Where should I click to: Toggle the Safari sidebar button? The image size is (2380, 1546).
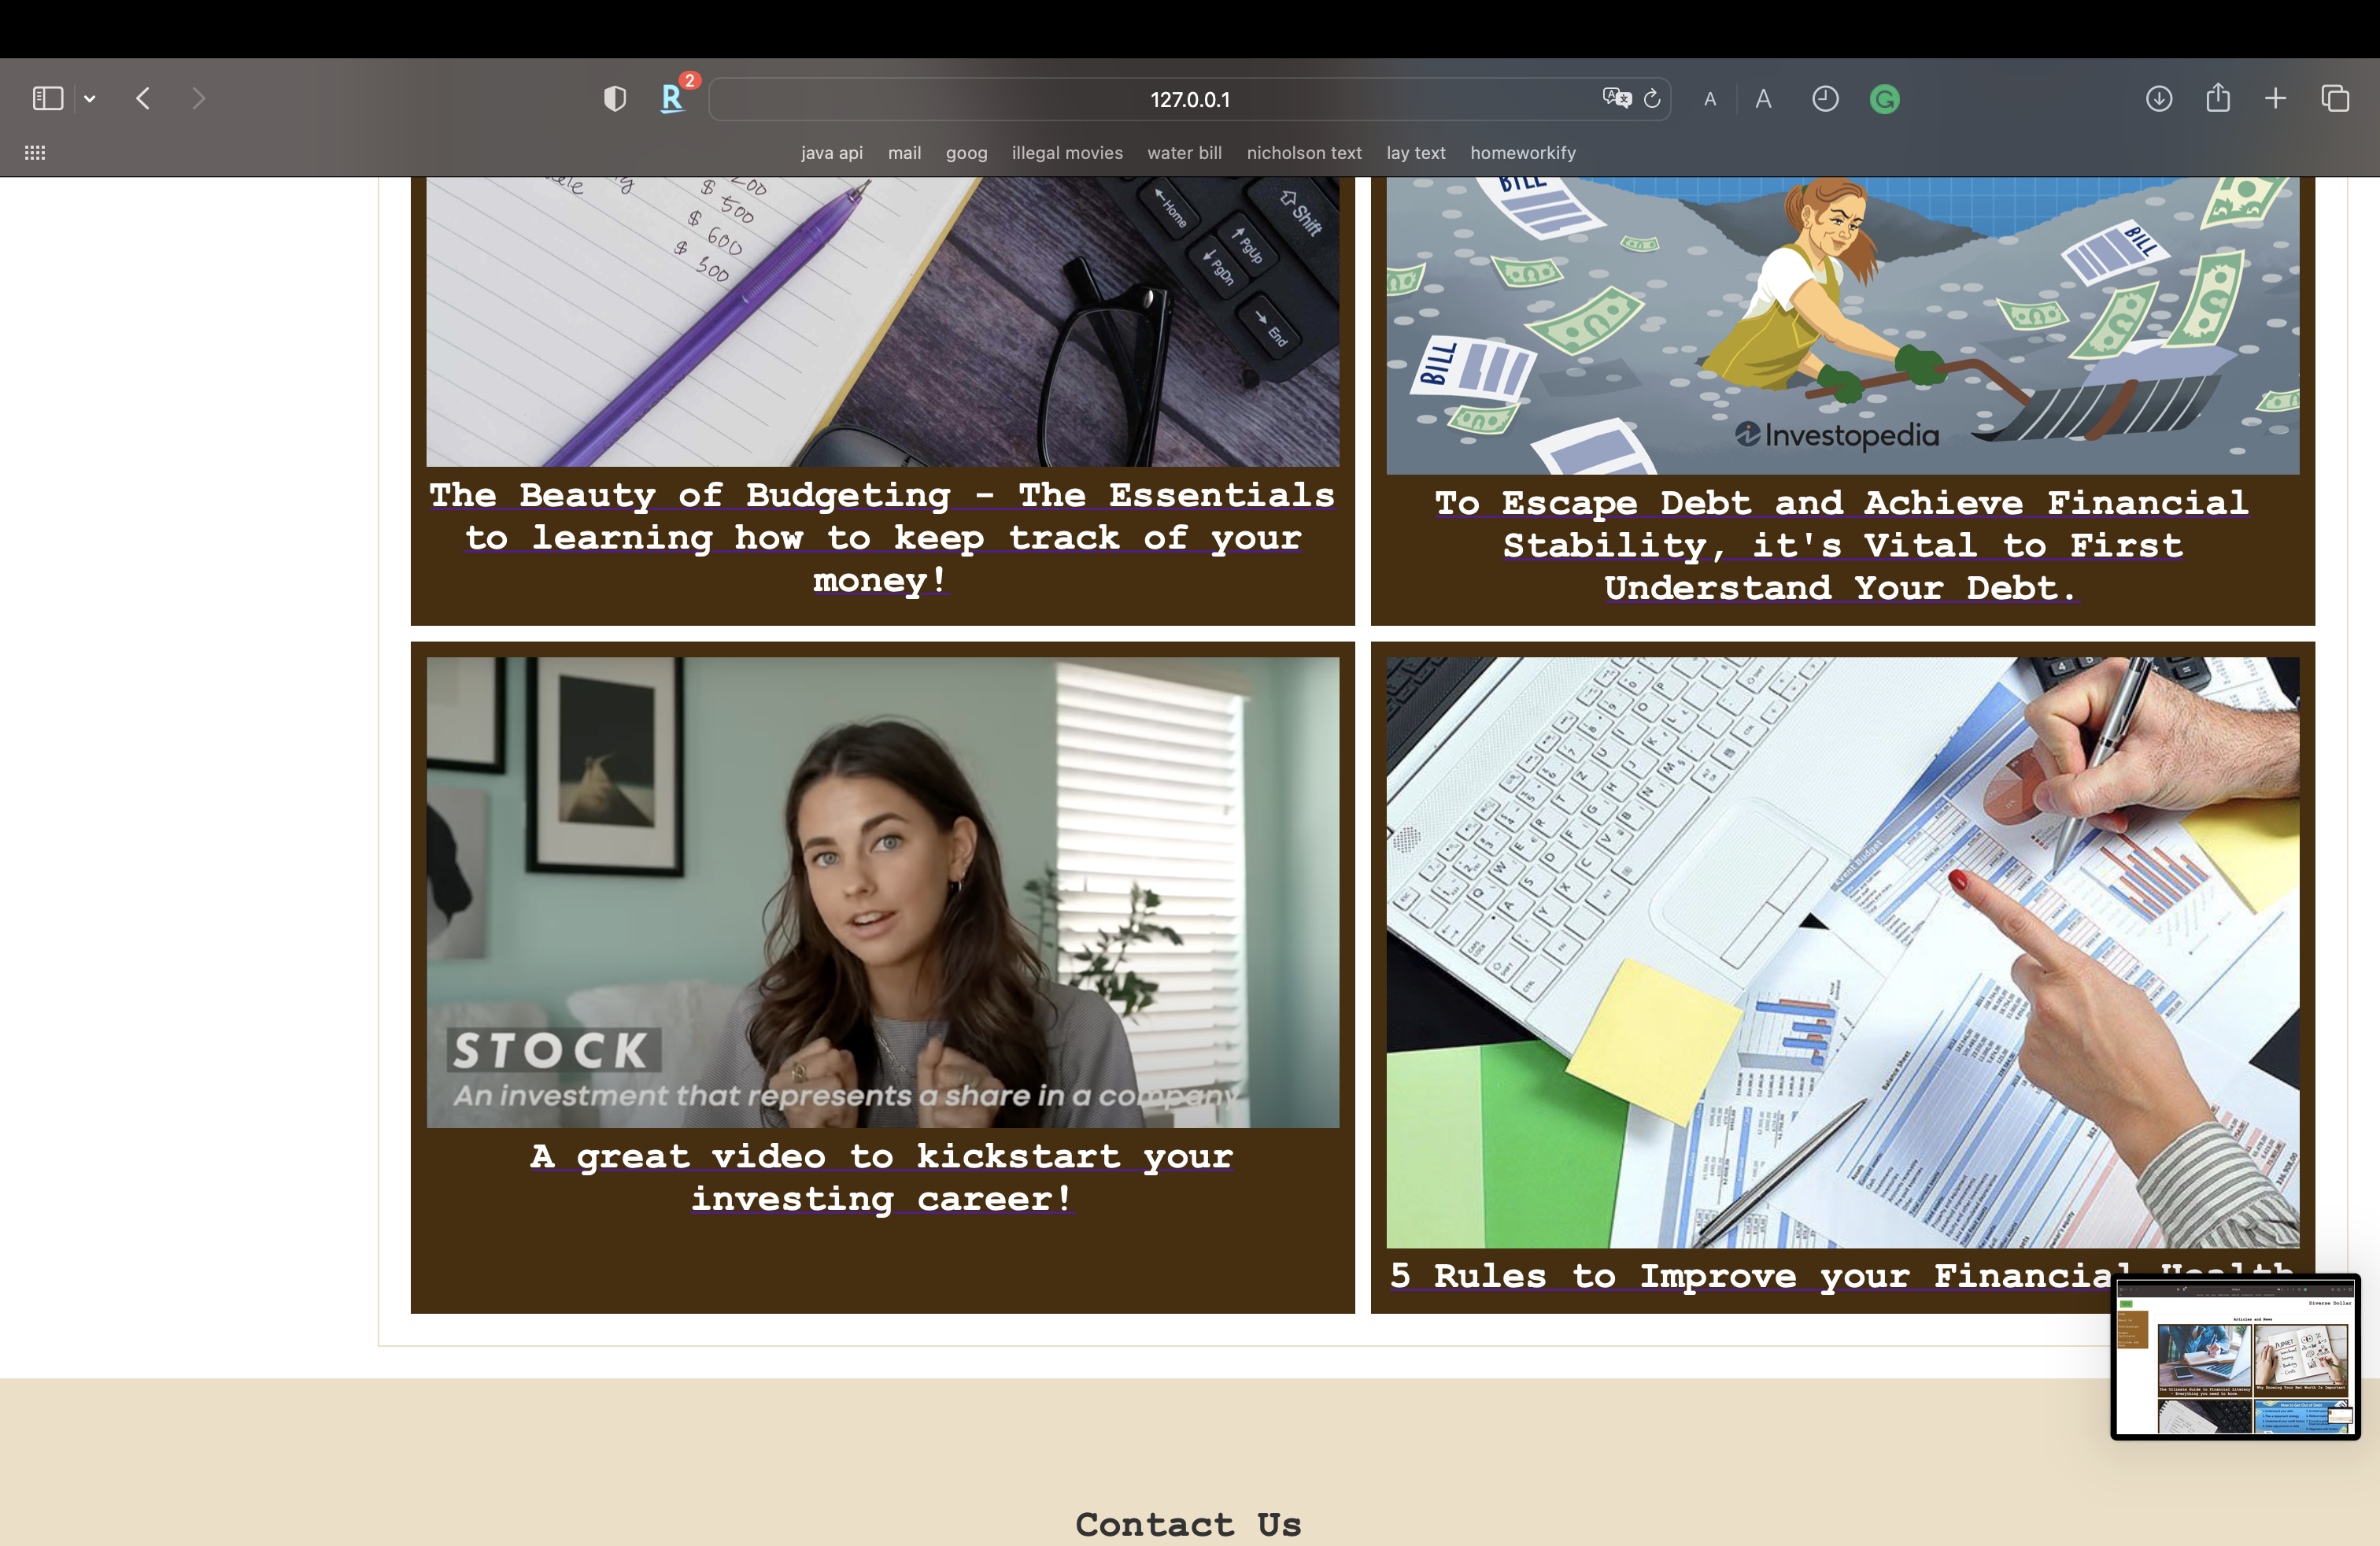point(47,98)
